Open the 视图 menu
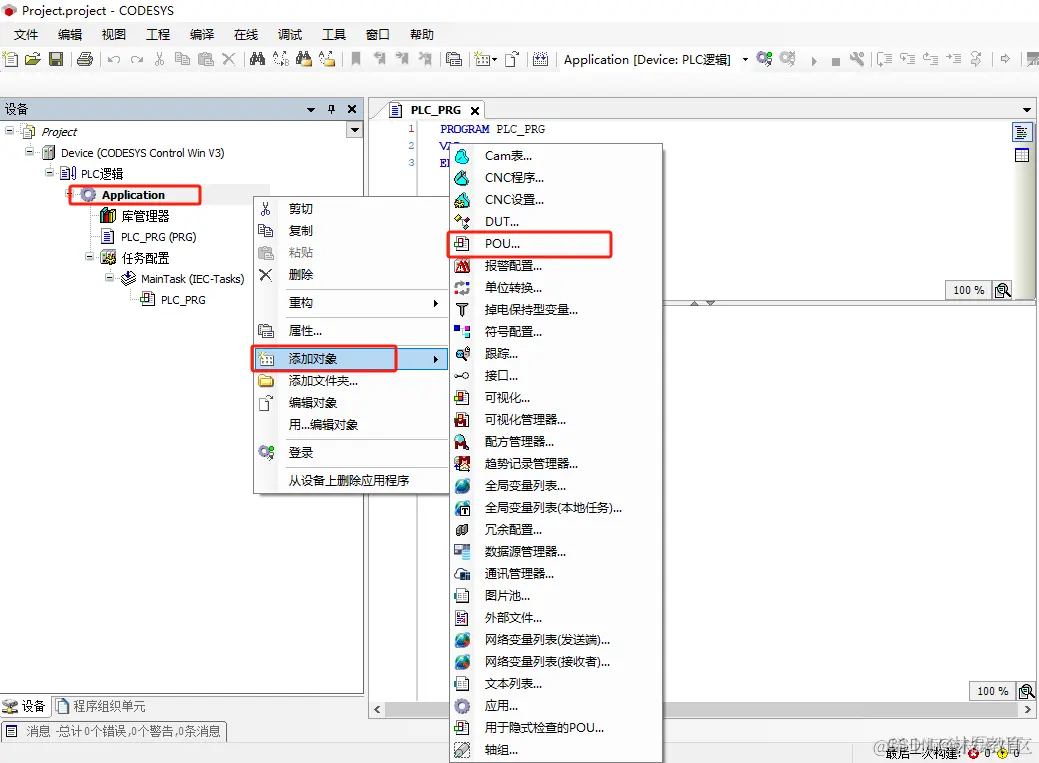Image resolution: width=1039 pixels, height=763 pixels. click(113, 34)
